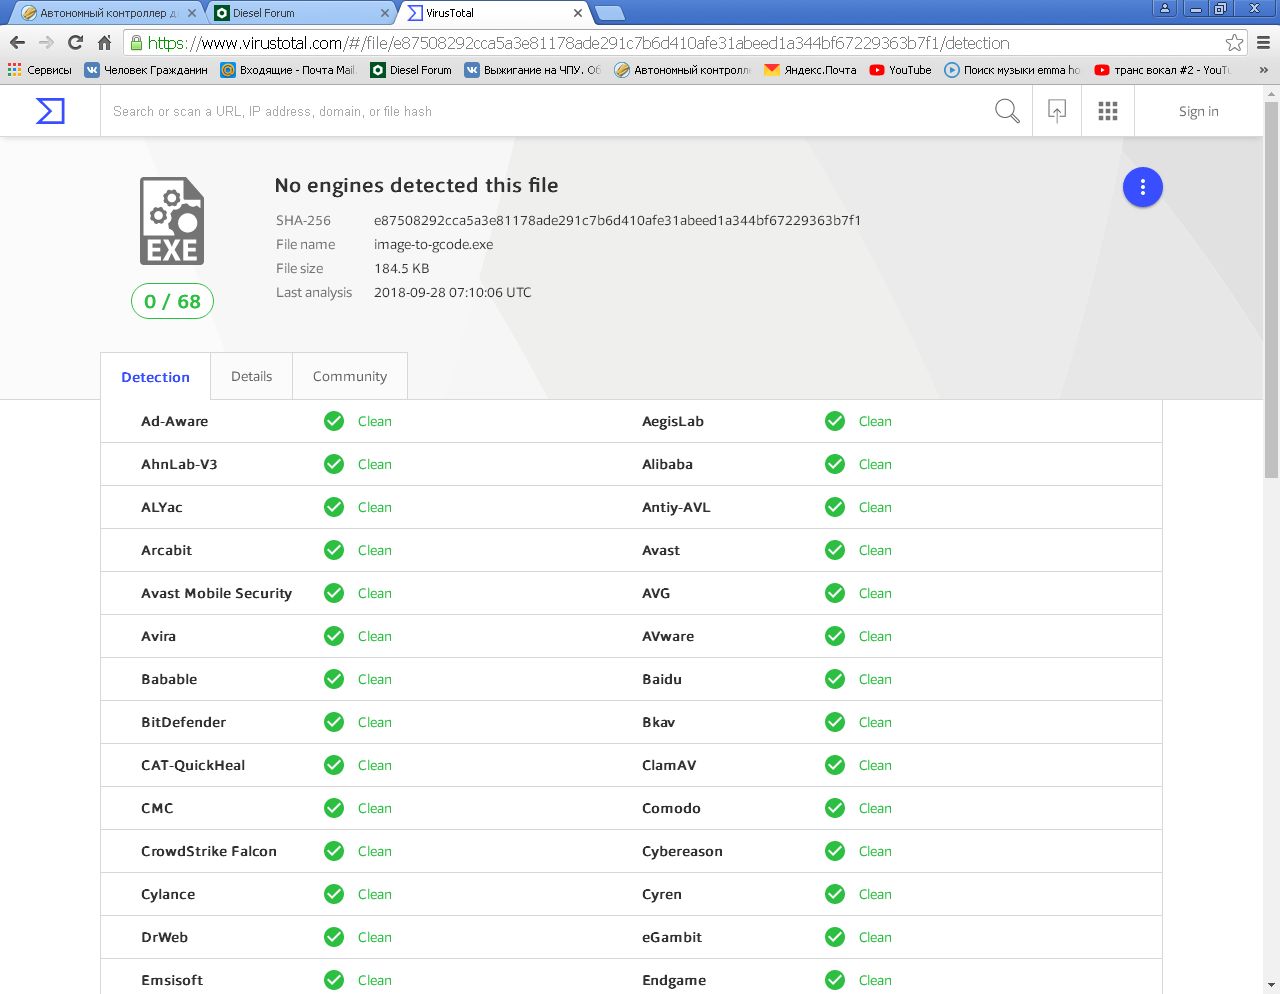
Task: Open the Diesel Forum bookmark
Action: [x=411, y=70]
